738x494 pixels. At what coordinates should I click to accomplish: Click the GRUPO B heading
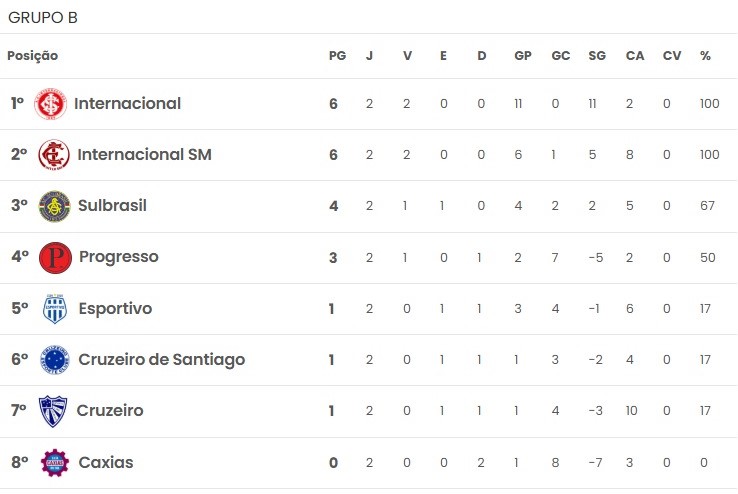(x=43, y=17)
